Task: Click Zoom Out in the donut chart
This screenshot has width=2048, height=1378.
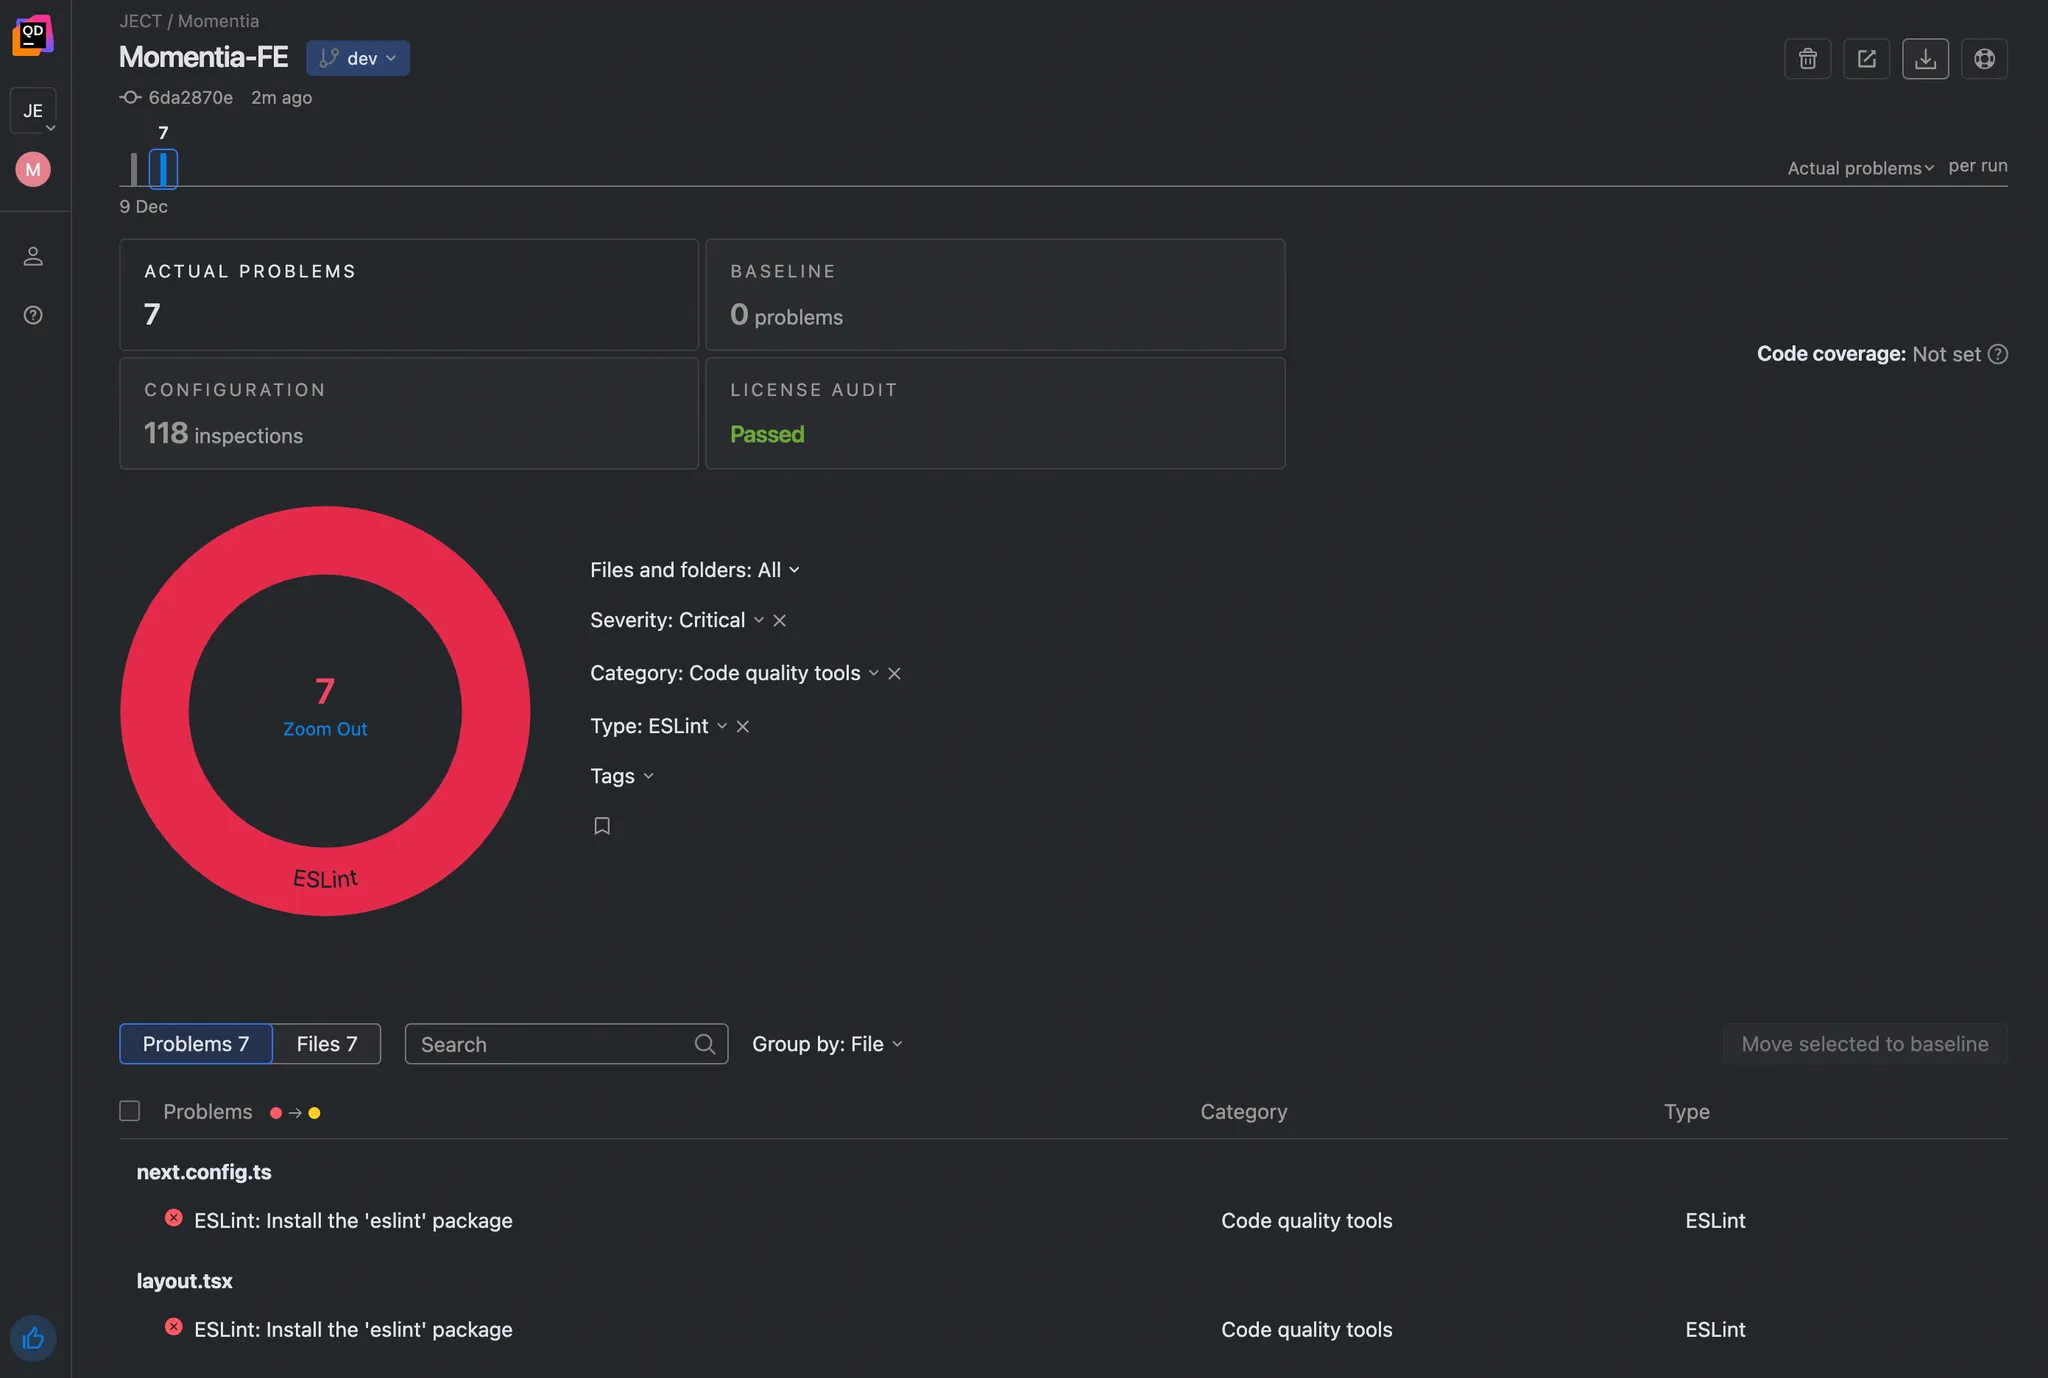Action: pos(325,729)
